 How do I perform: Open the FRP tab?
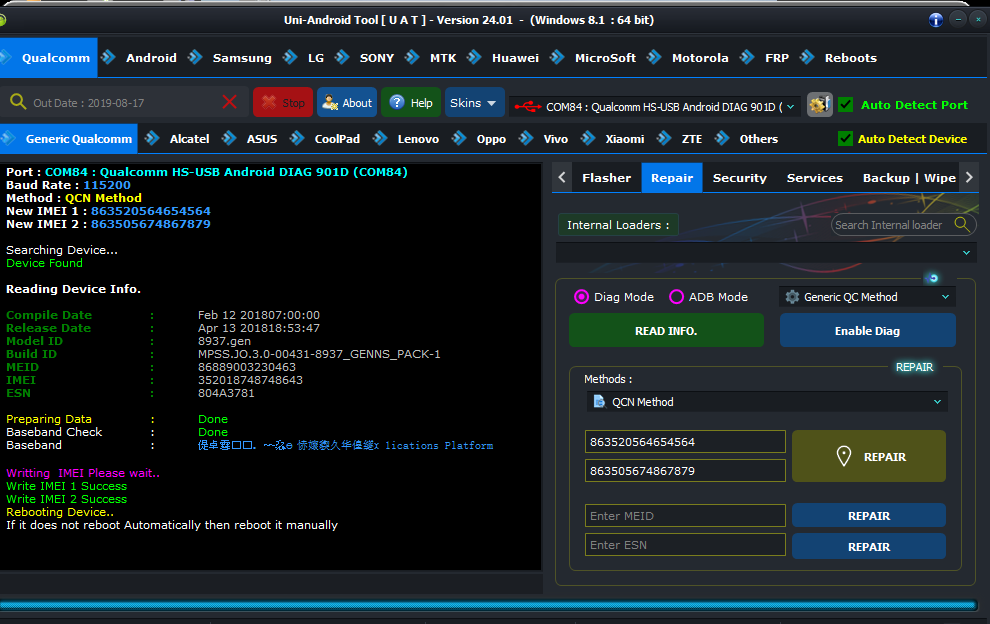click(777, 58)
